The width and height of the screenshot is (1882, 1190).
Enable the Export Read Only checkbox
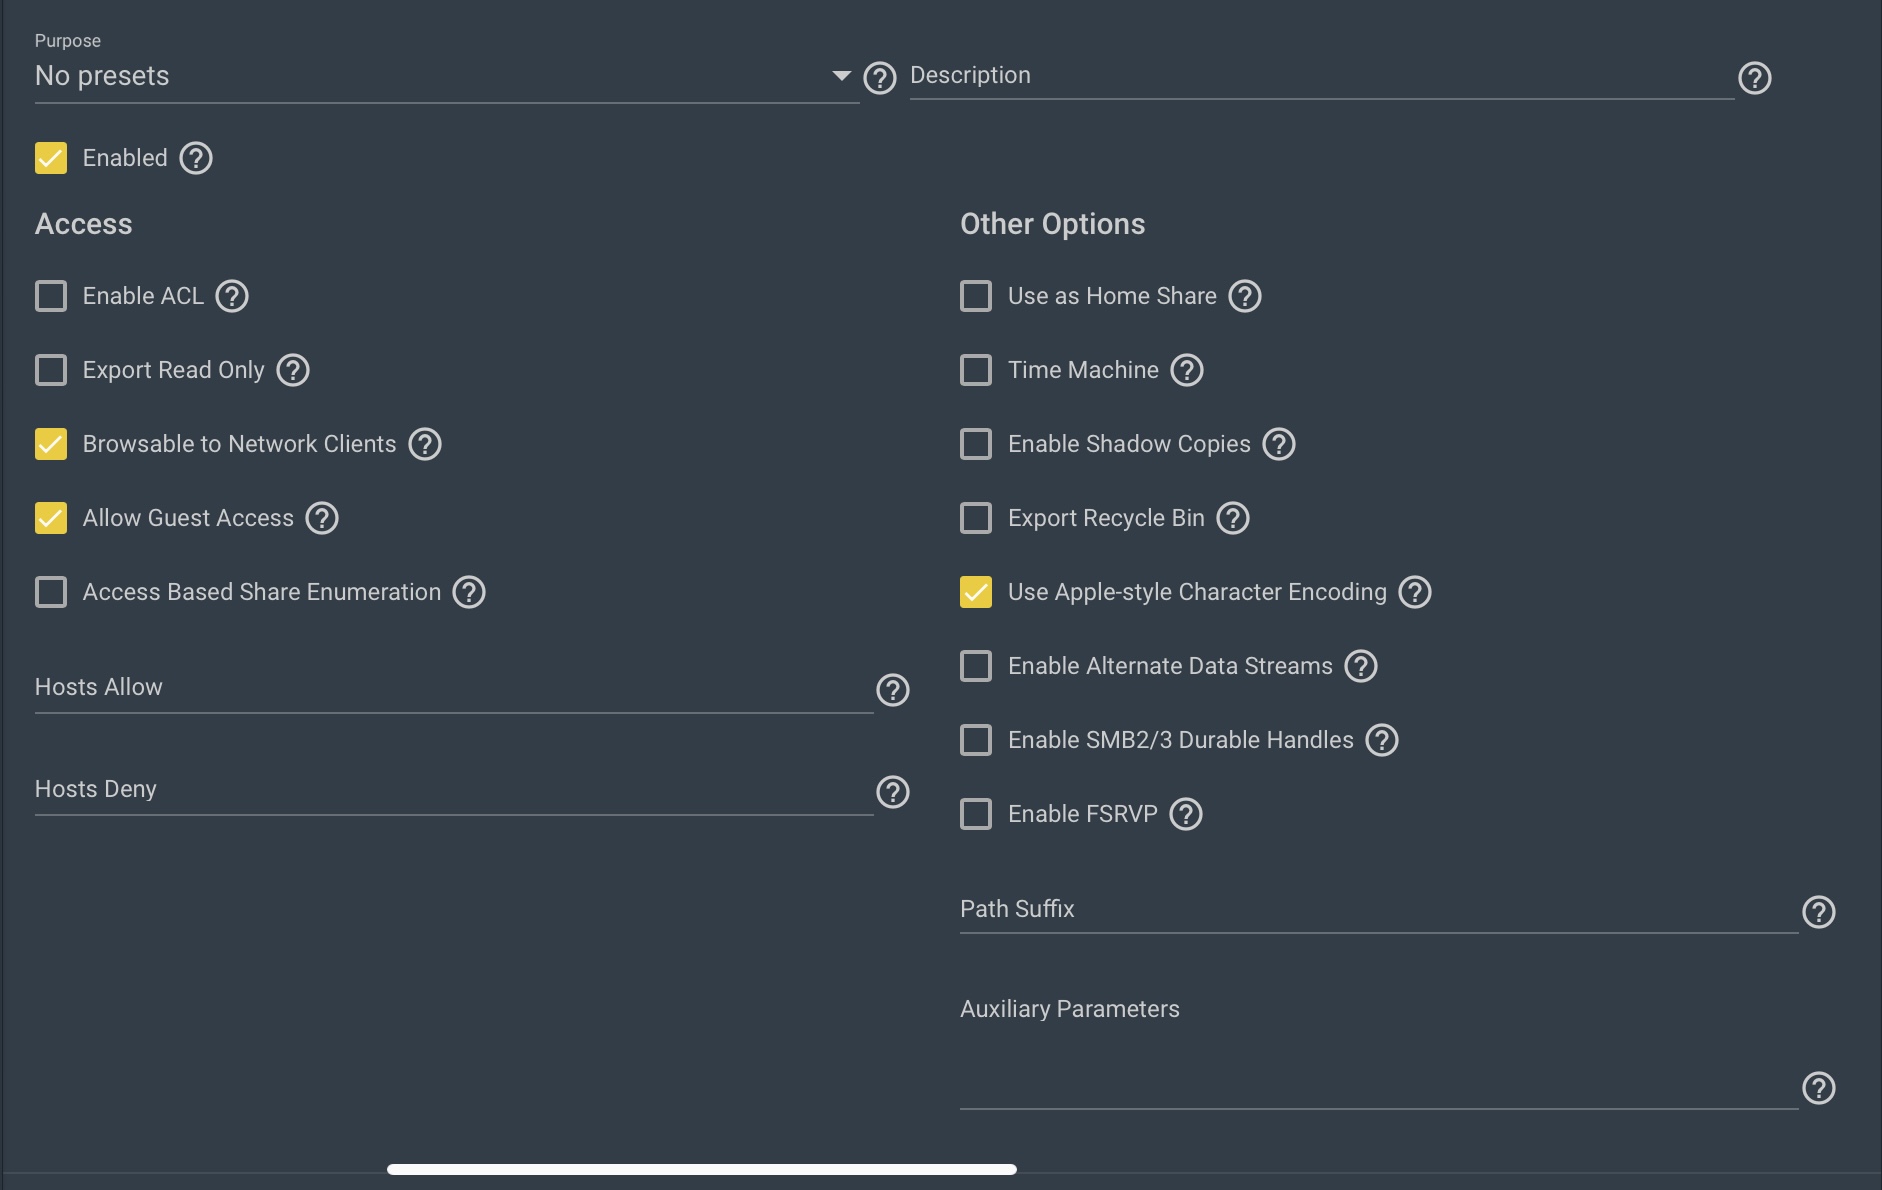coord(51,370)
